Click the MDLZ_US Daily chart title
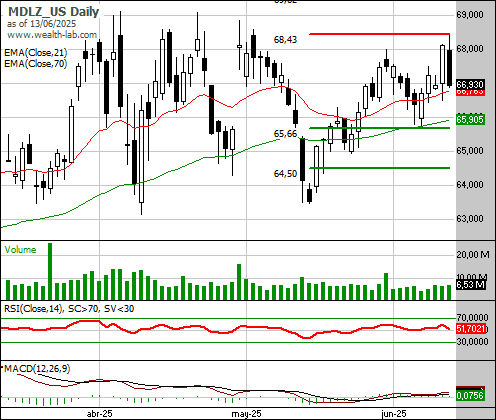The width and height of the screenshot is (496, 420). click(x=53, y=12)
